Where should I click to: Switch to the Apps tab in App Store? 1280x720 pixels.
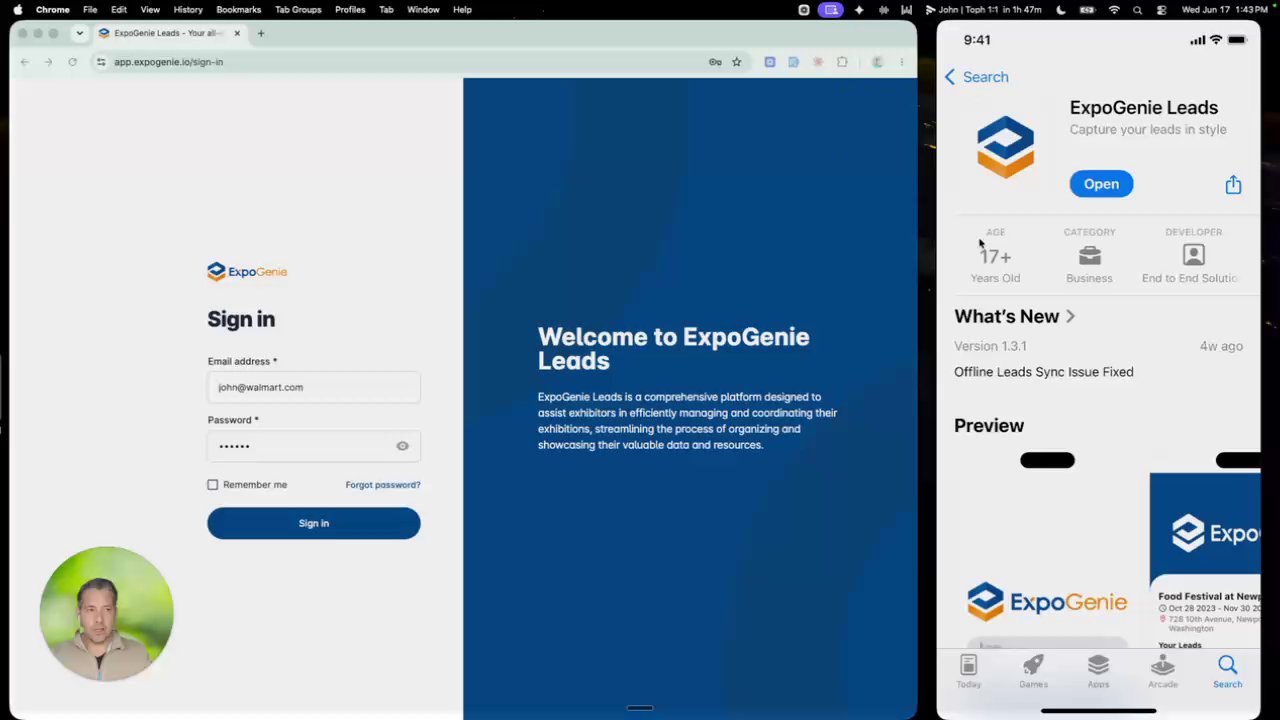tap(1098, 671)
